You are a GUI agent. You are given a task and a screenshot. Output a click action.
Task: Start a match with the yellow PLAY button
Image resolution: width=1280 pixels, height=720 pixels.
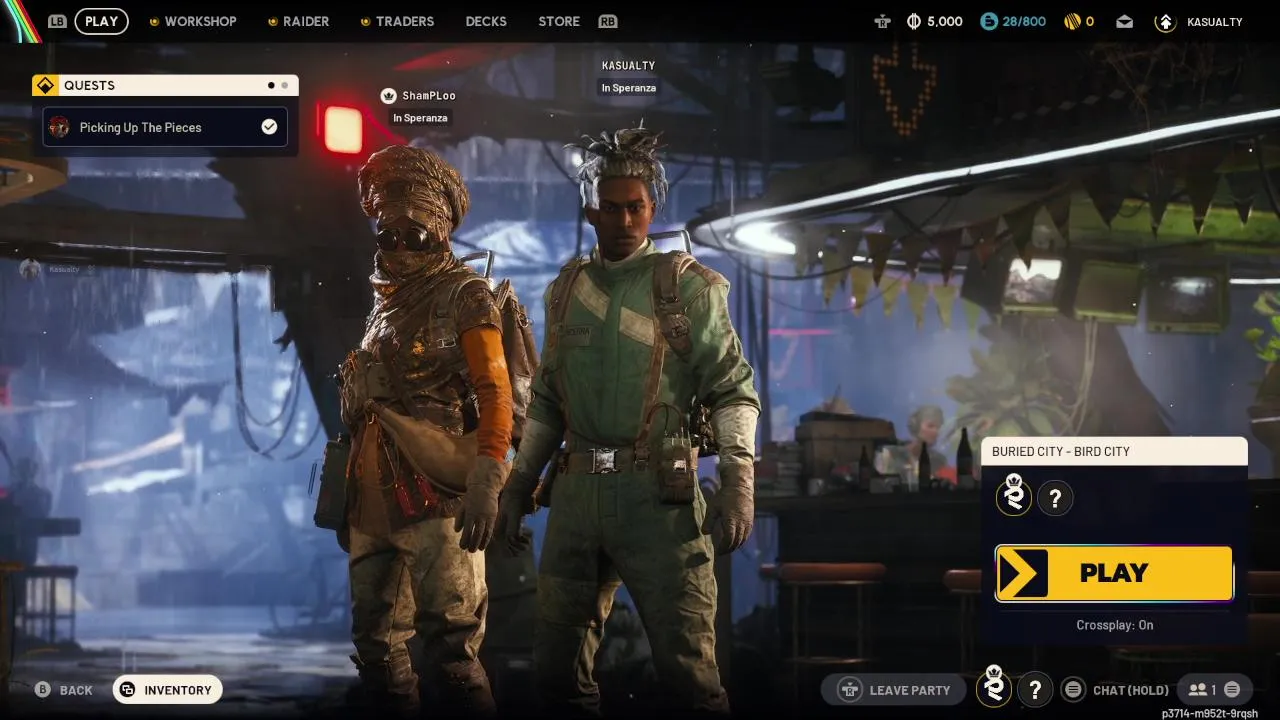(x=1114, y=573)
